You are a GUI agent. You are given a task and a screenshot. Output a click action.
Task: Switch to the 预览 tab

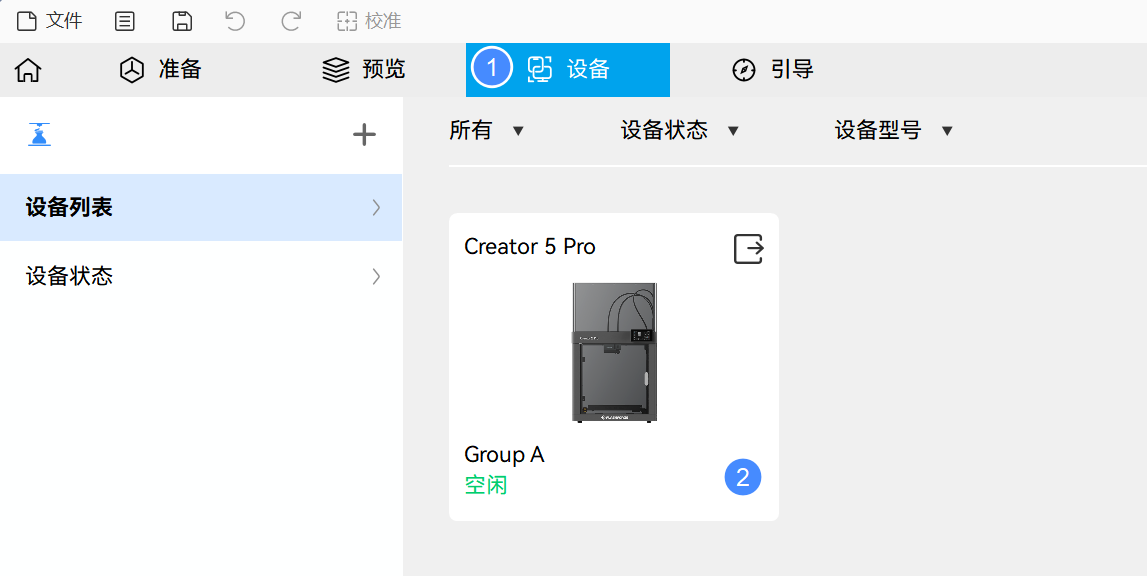pos(364,70)
